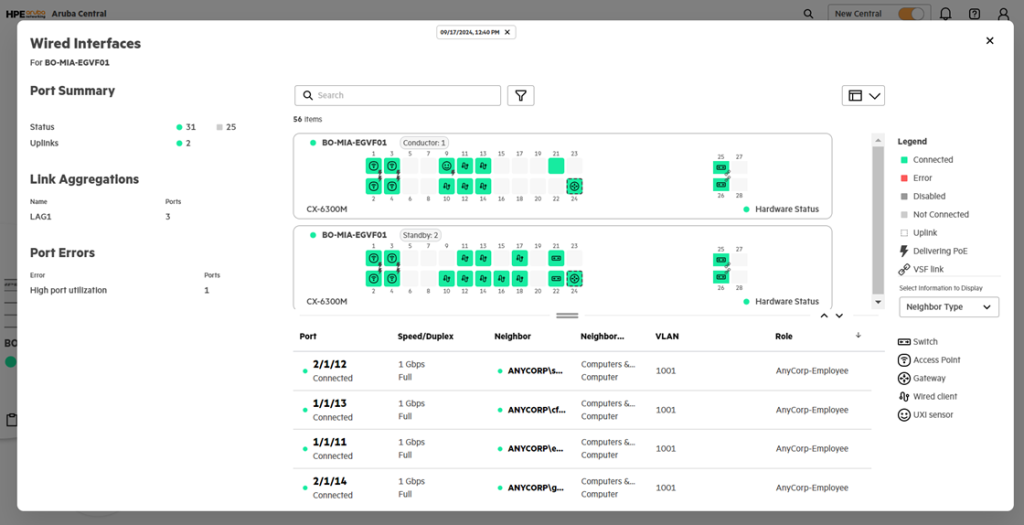This screenshot has width=1024, height=525.
Task: Select UXI sensor port 9 on Conductor
Action: tap(447, 166)
